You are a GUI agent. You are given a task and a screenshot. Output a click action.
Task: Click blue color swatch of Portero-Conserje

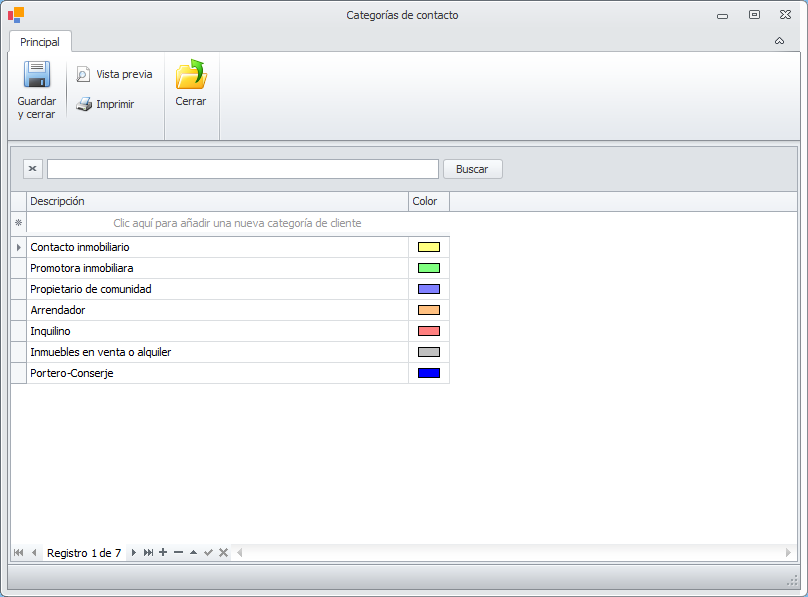pyautogui.click(x=429, y=373)
